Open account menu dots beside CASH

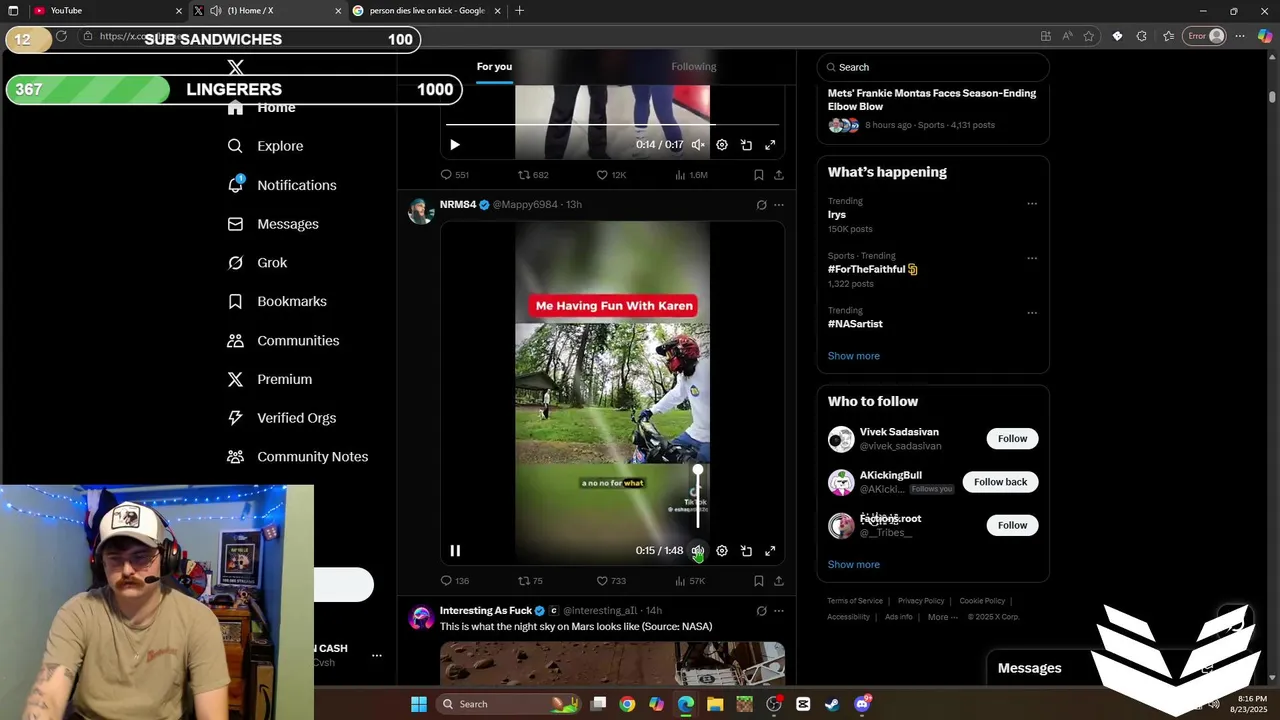click(377, 656)
